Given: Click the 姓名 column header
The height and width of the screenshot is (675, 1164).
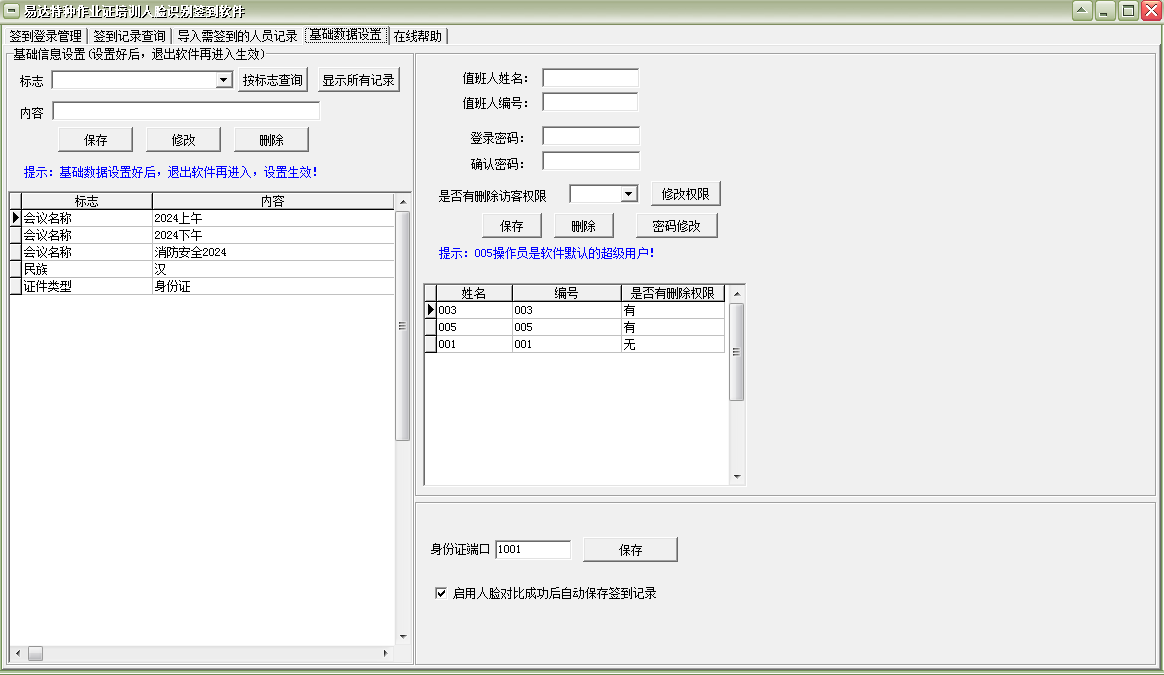Looking at the screenshot, I should tap(474, 293).
